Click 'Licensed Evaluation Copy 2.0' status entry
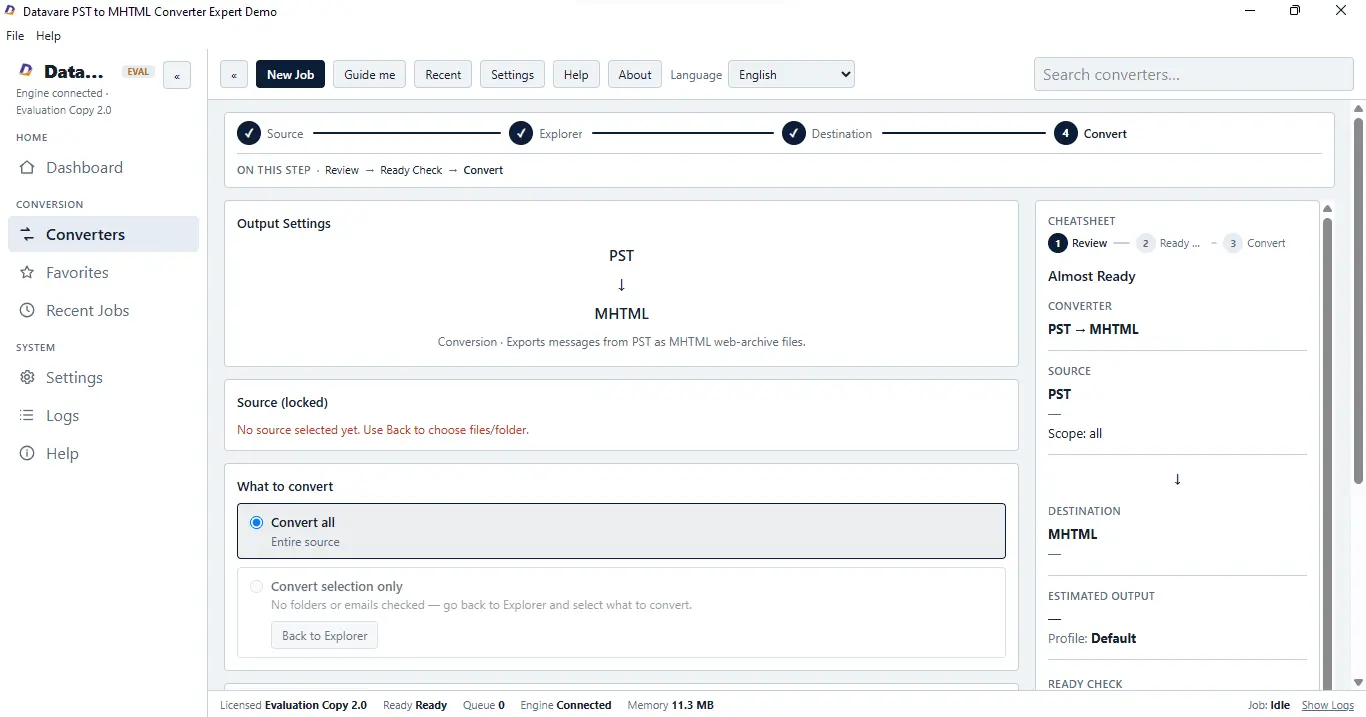 point(293,705)
